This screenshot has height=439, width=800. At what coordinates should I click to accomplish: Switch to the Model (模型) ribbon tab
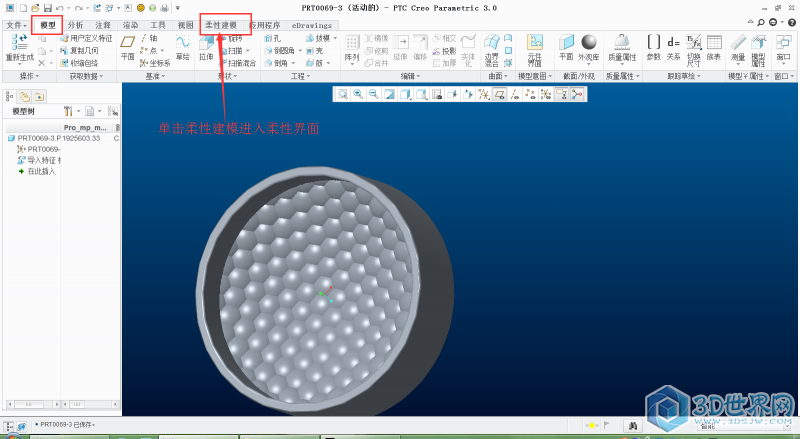[47, 25]
